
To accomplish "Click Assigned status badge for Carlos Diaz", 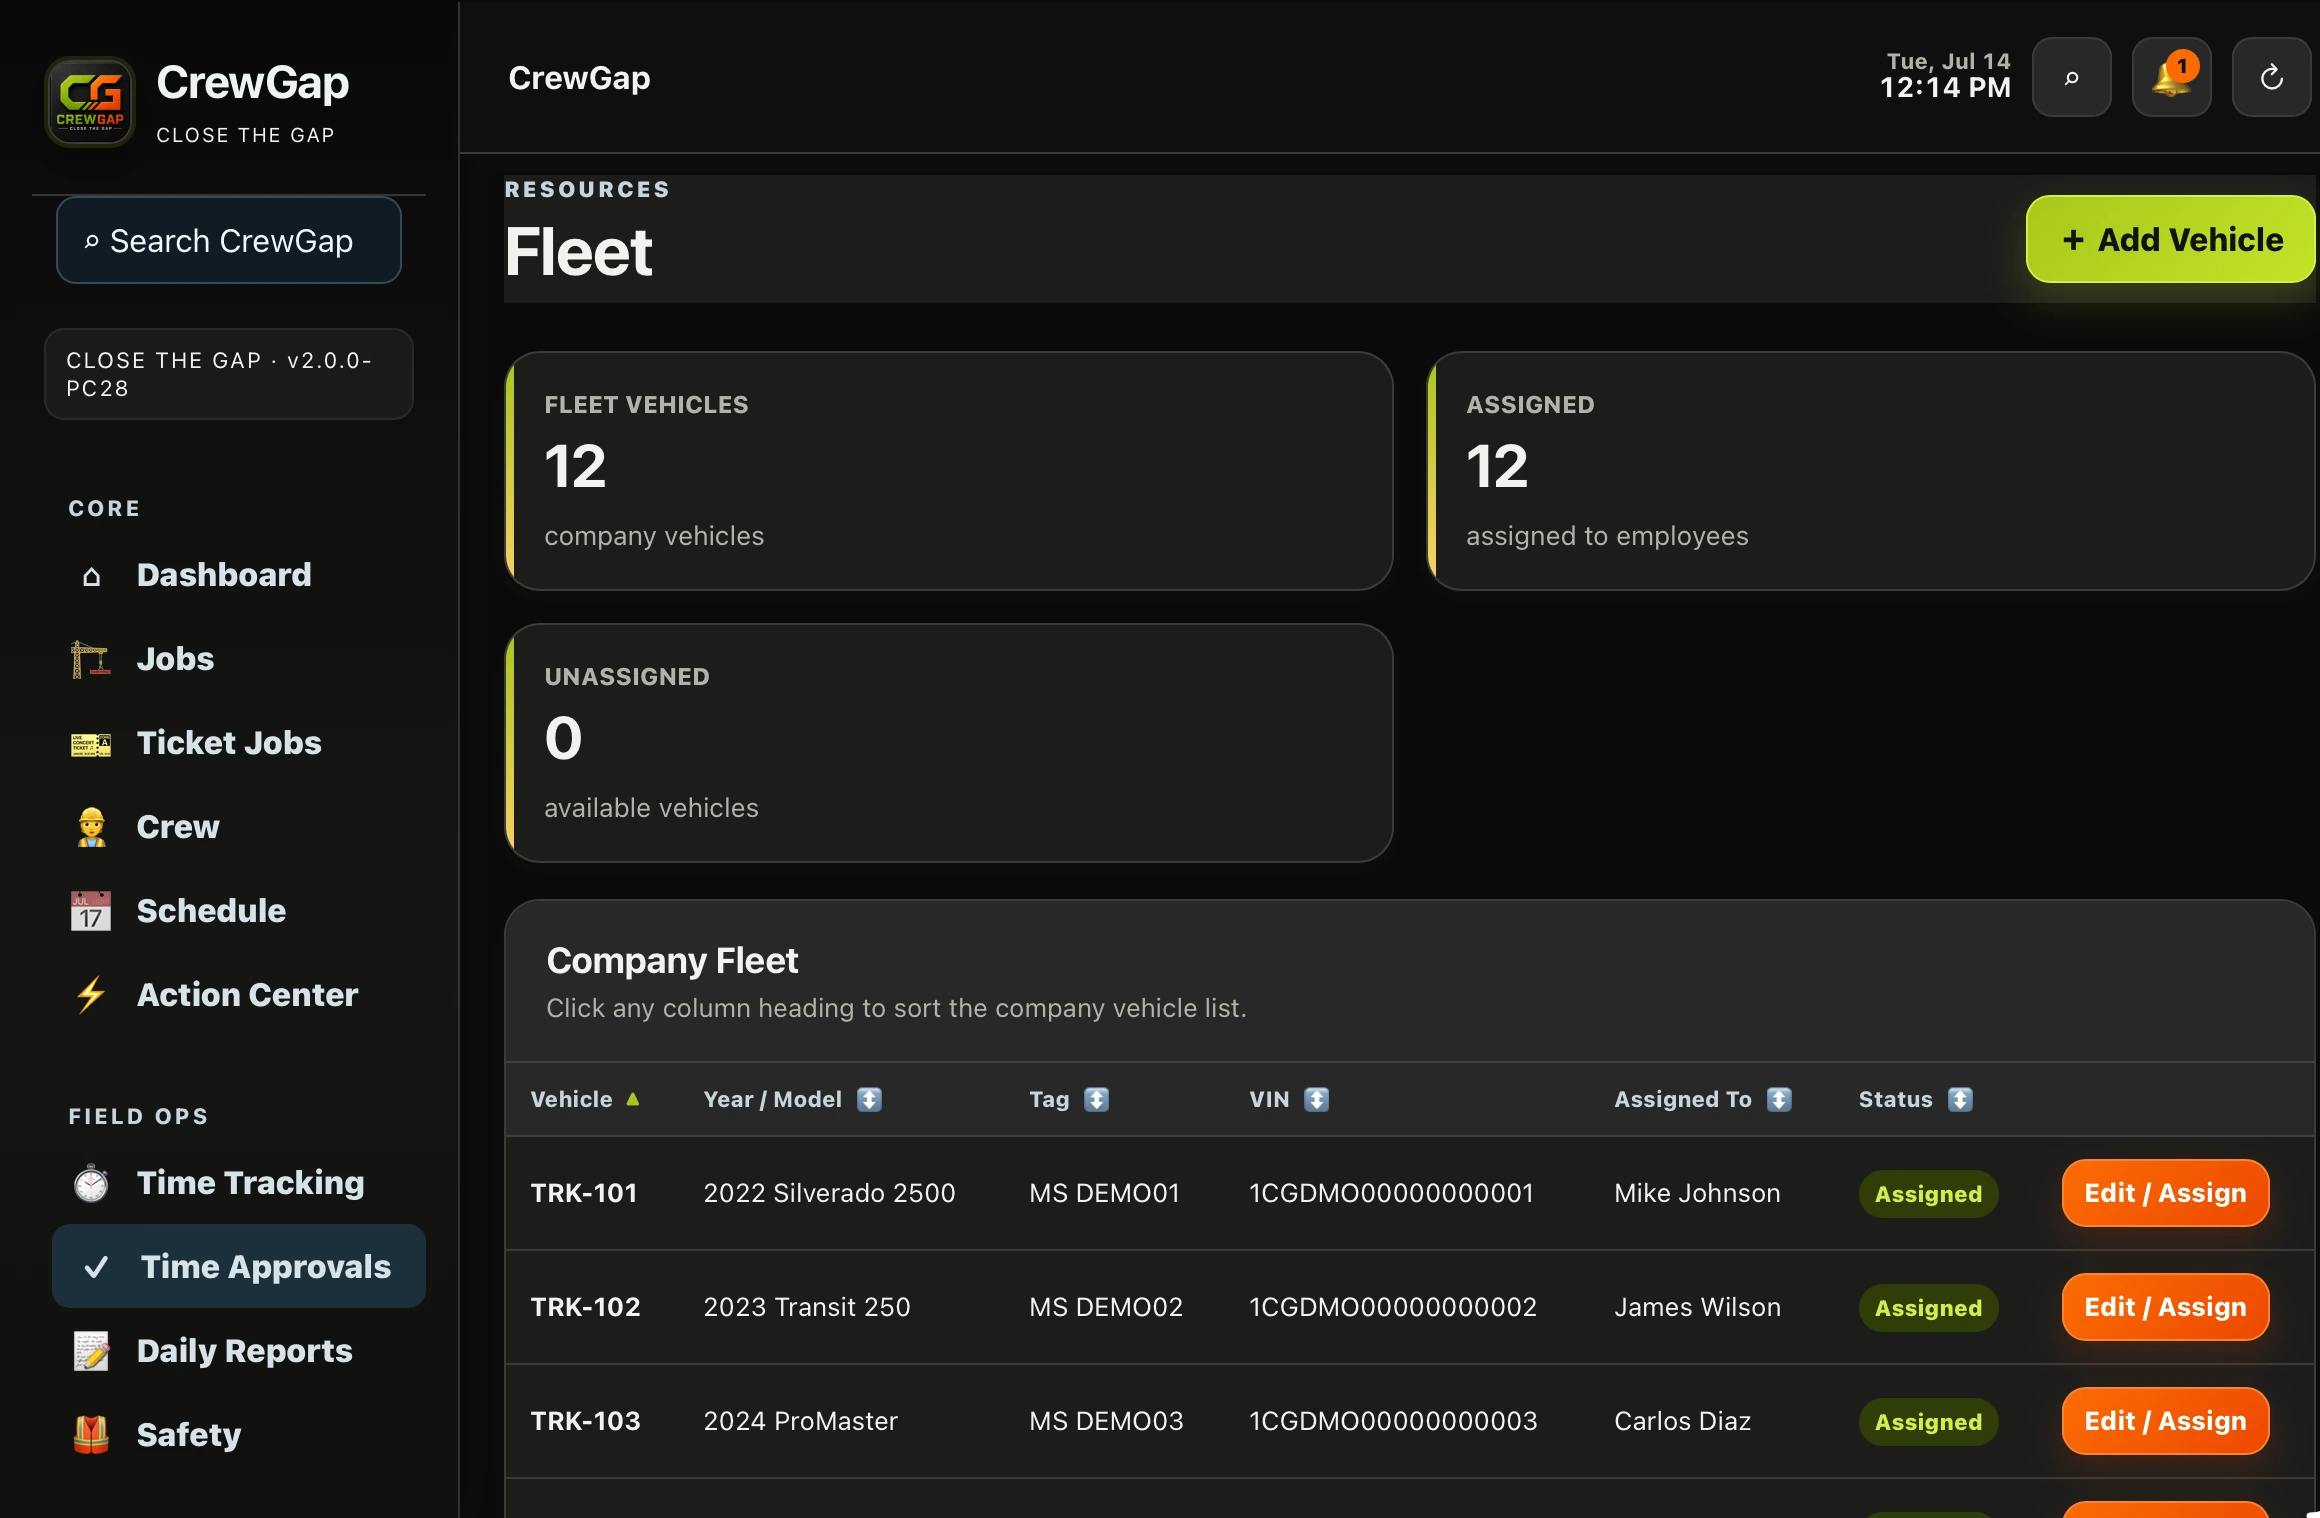I will tap(1928, 1422).
